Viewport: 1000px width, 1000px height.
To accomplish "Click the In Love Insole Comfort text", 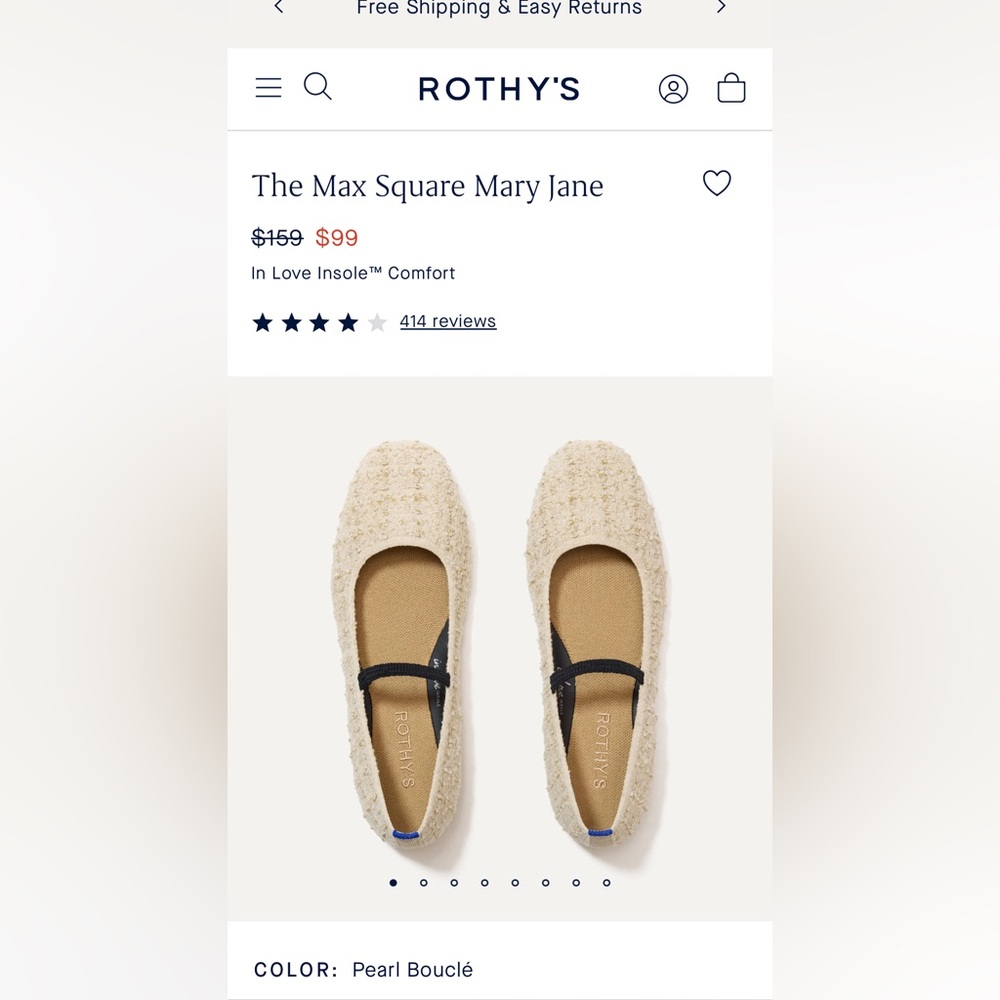I will point(352,272).
